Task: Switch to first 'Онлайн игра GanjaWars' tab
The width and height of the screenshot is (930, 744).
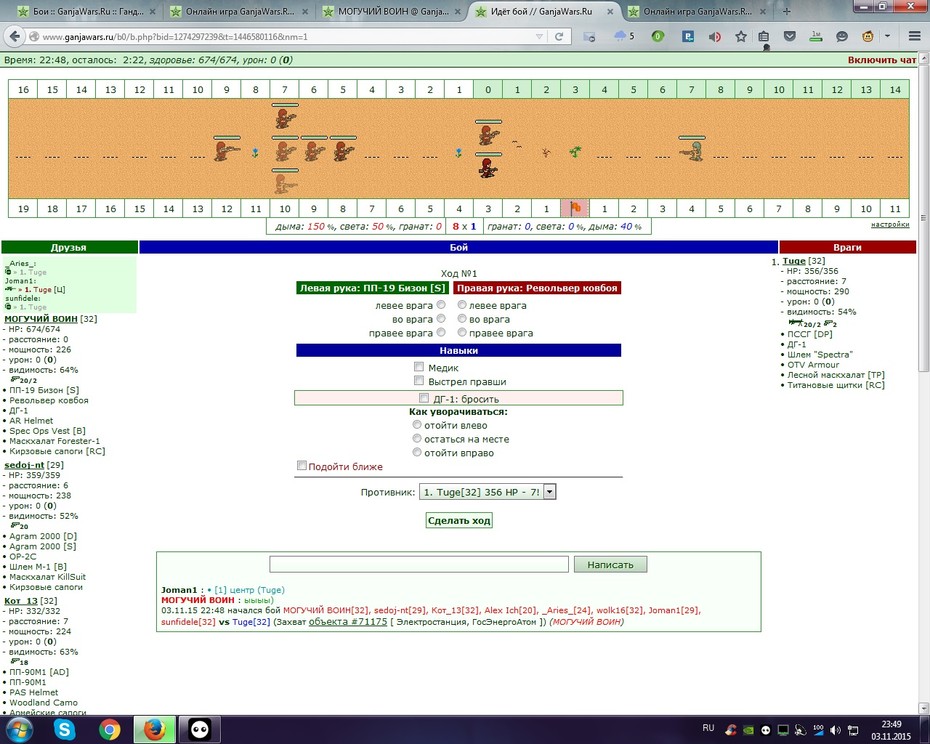Action: [239, 11]
